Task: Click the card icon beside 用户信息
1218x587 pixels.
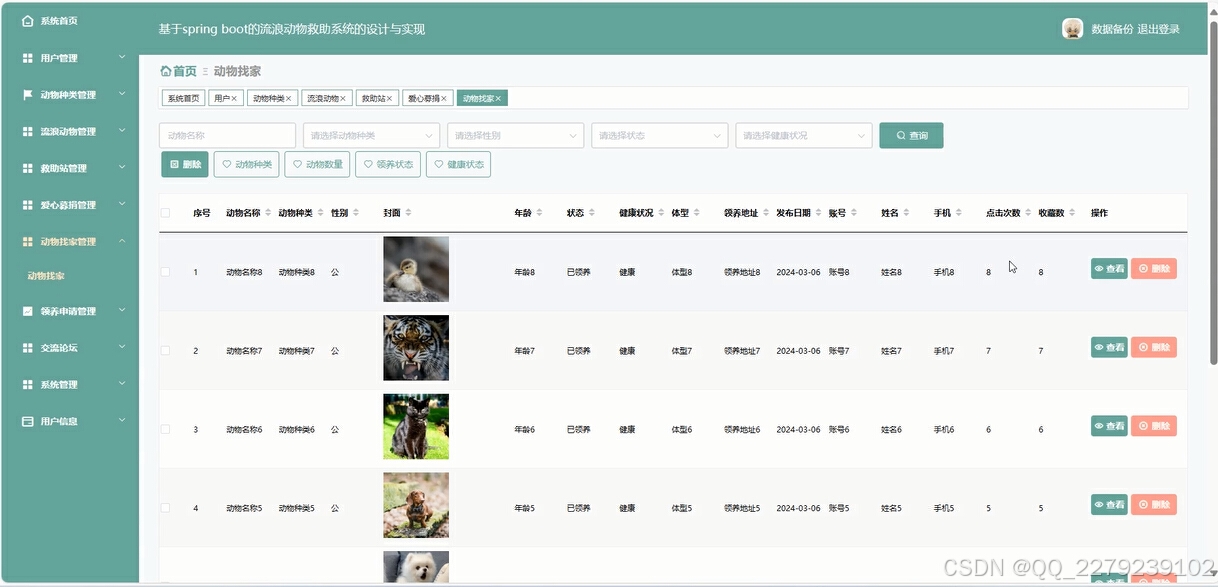Action: pos(28,421)
